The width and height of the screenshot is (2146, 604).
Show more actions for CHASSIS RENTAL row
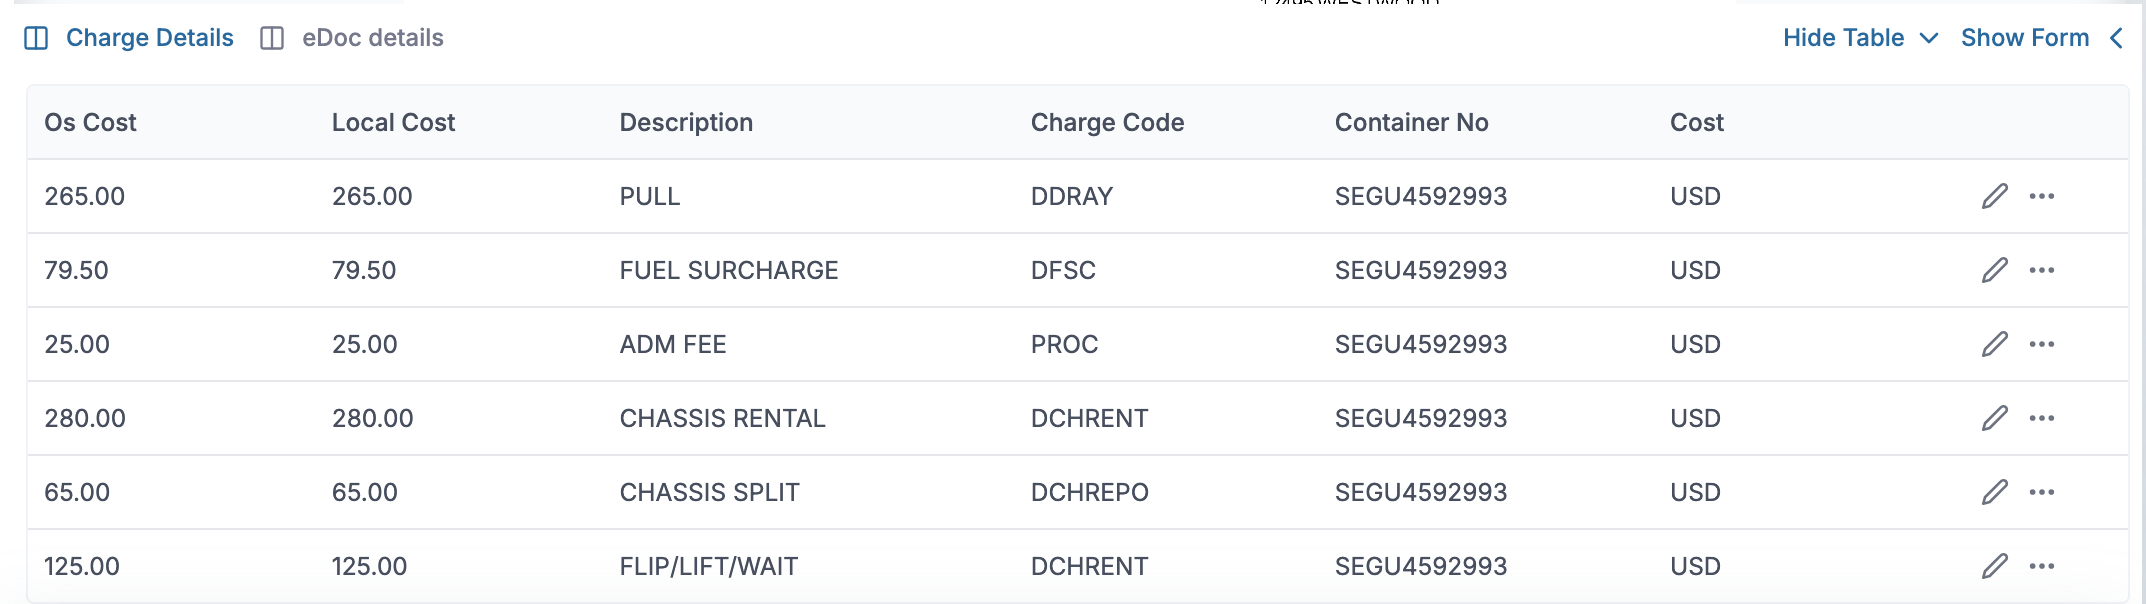pos(2042,418)
